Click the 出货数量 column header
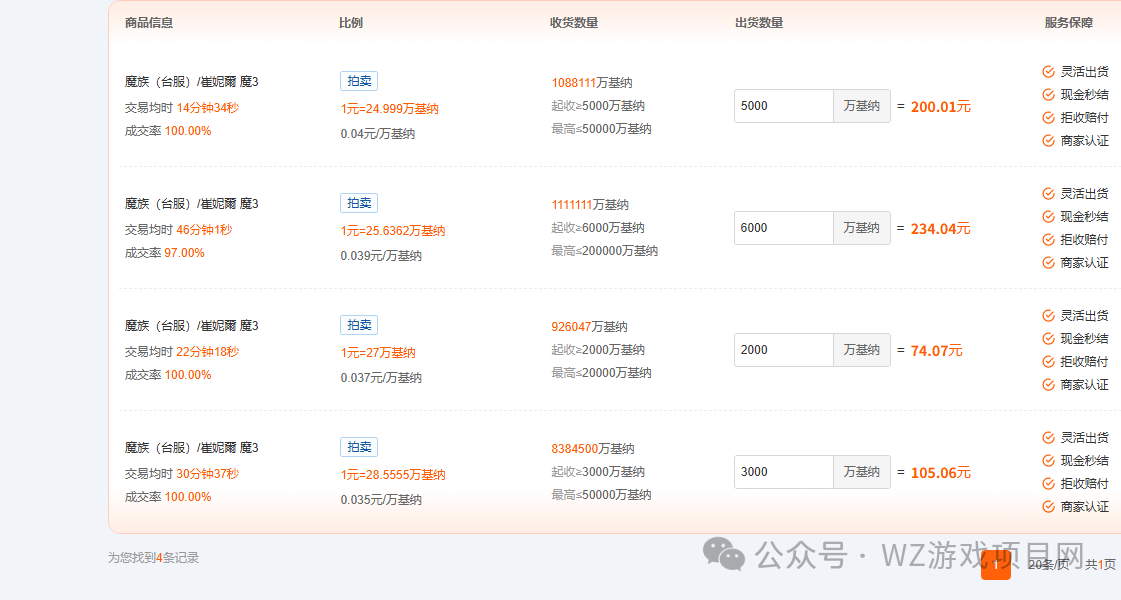 [x=757, y=21]
